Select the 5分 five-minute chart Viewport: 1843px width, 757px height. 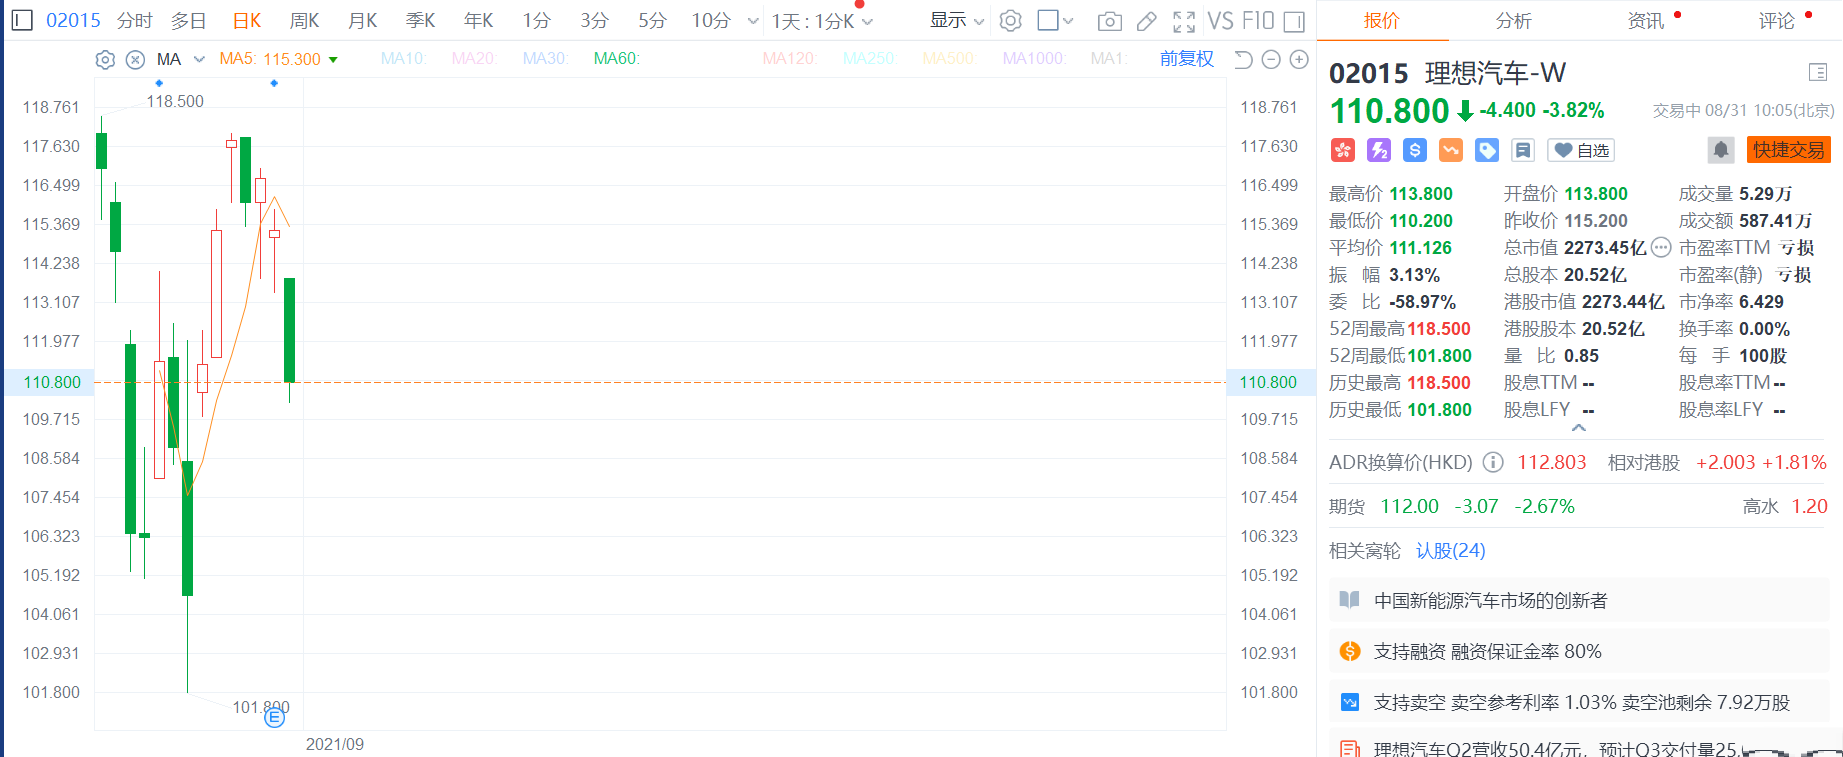tap(652, 21)
